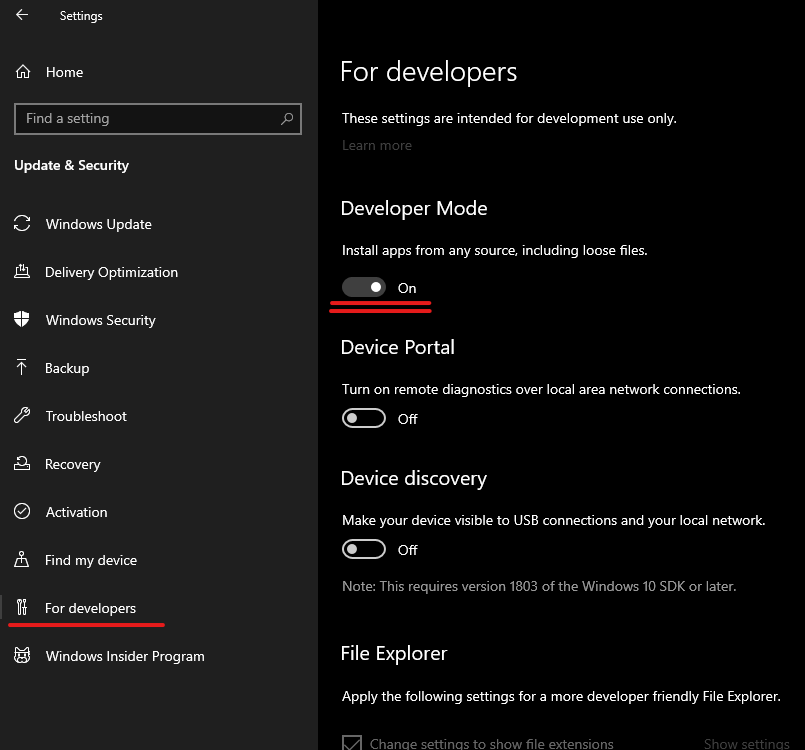Screen dimensions: 805x750
Task: Click the Show settings link
Action: pos(746,743)
